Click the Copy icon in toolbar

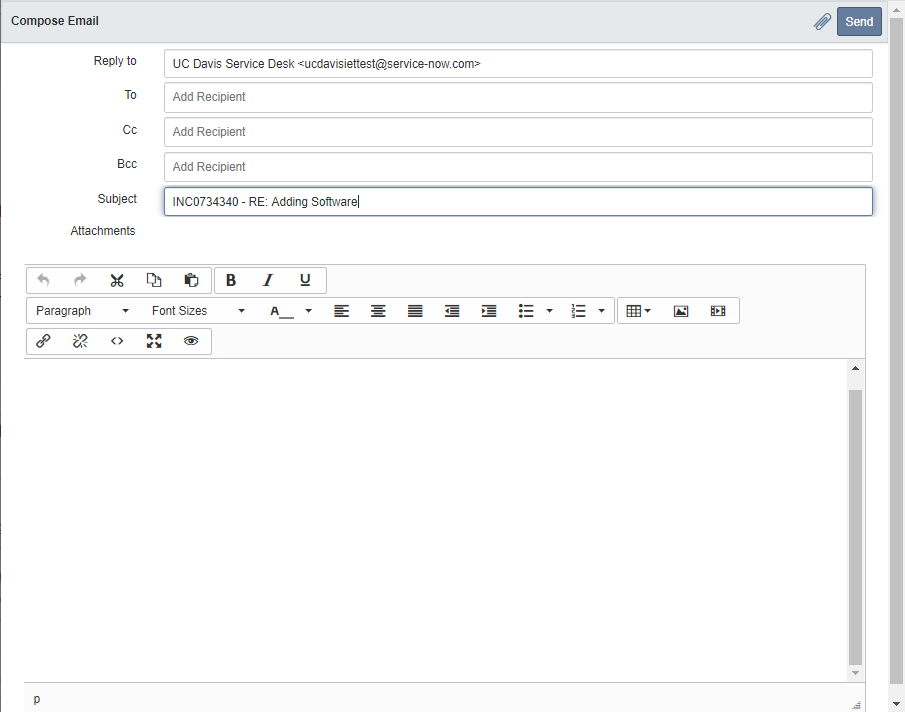(154, 280)
